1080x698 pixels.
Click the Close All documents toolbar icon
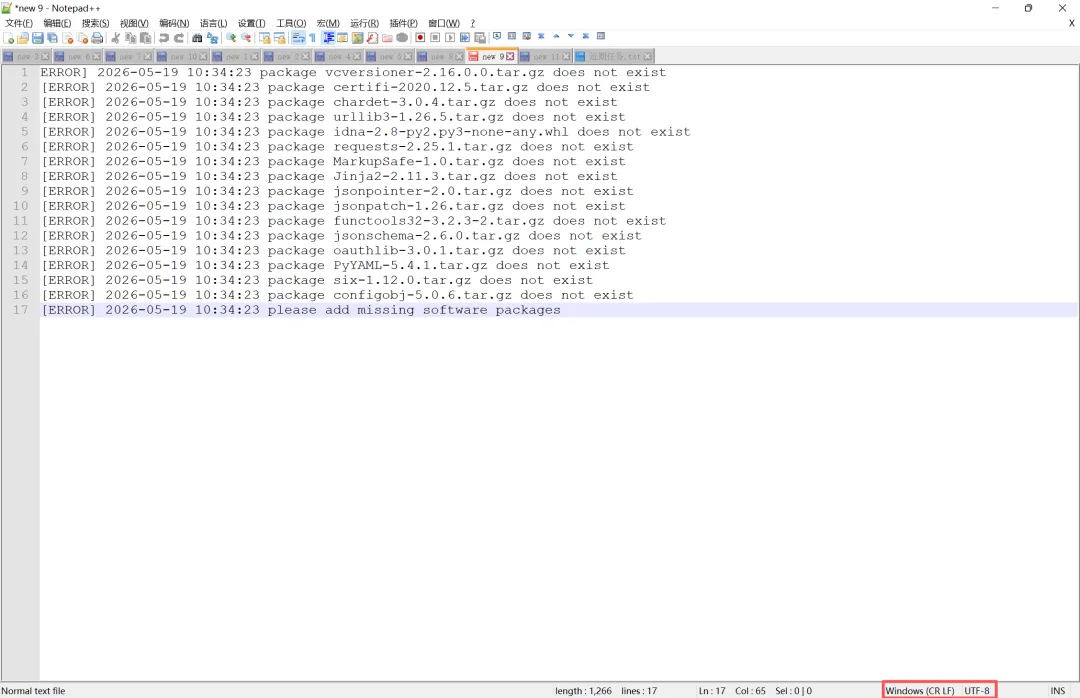tap(82, 38)
